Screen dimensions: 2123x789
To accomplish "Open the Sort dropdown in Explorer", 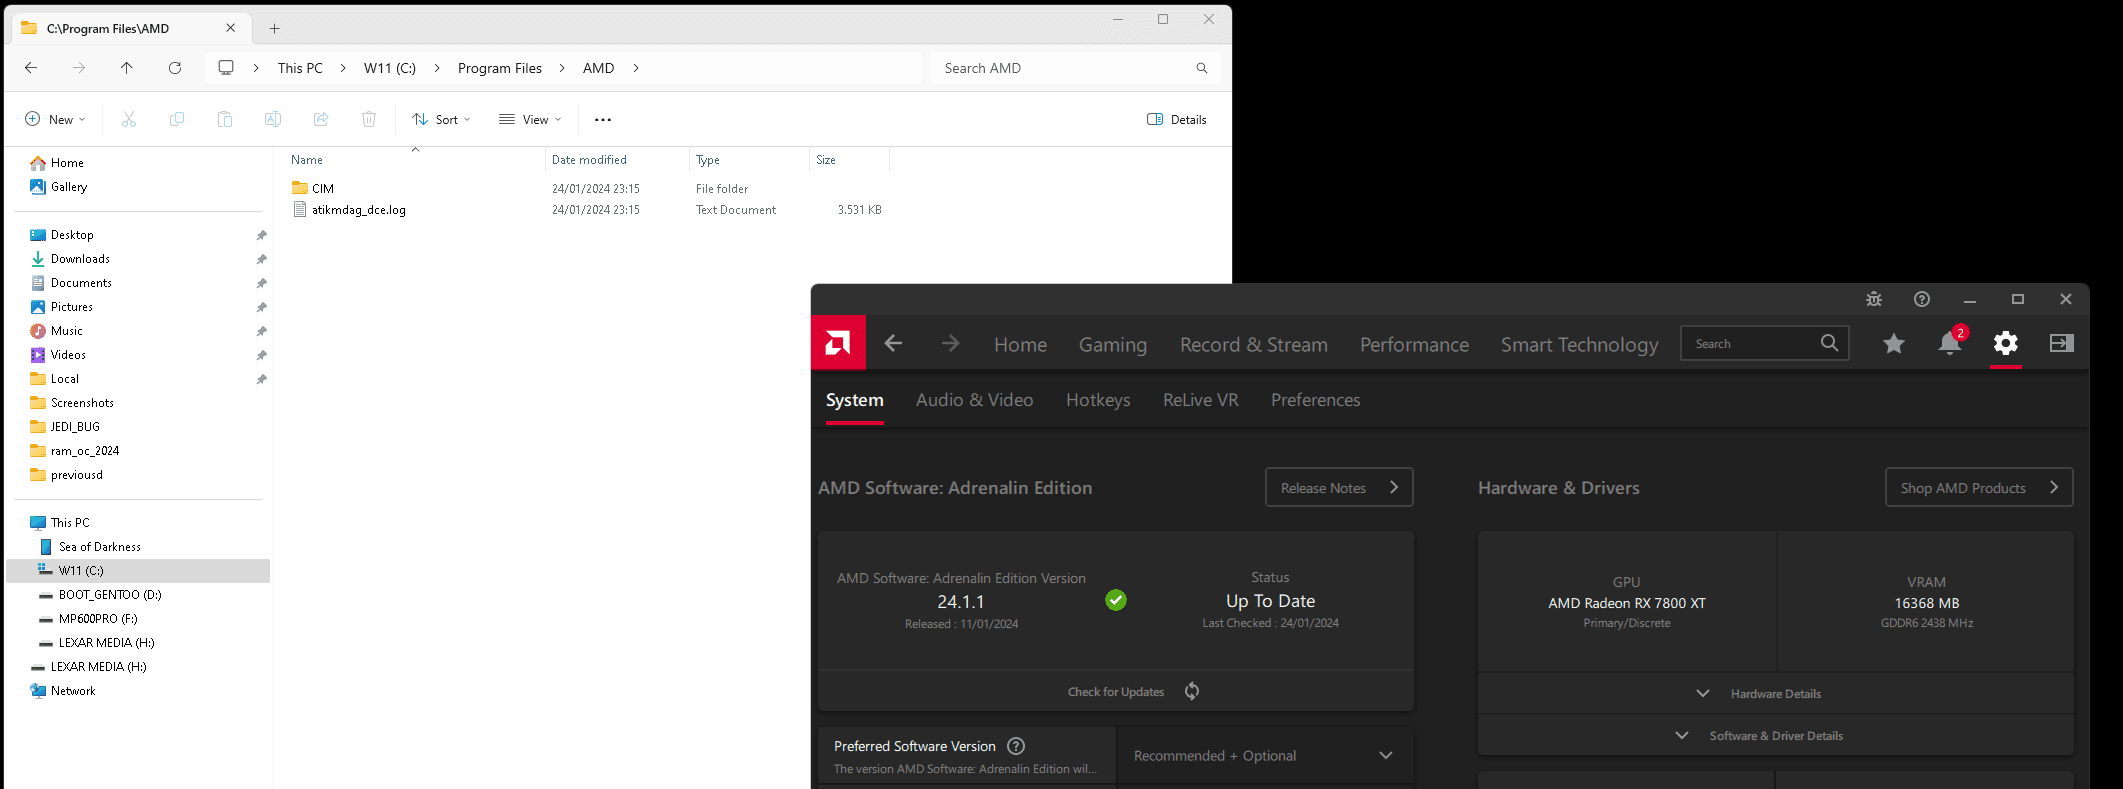I will [441, 119].
